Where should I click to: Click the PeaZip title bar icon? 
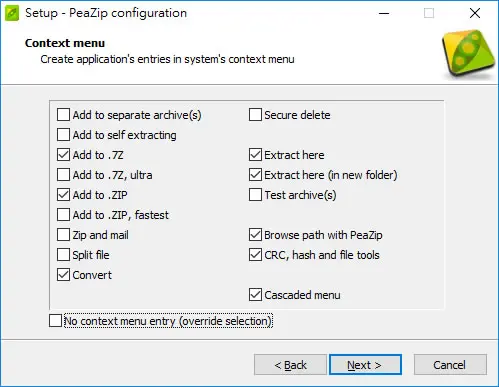pyautogui.click(x=12, y=13)
